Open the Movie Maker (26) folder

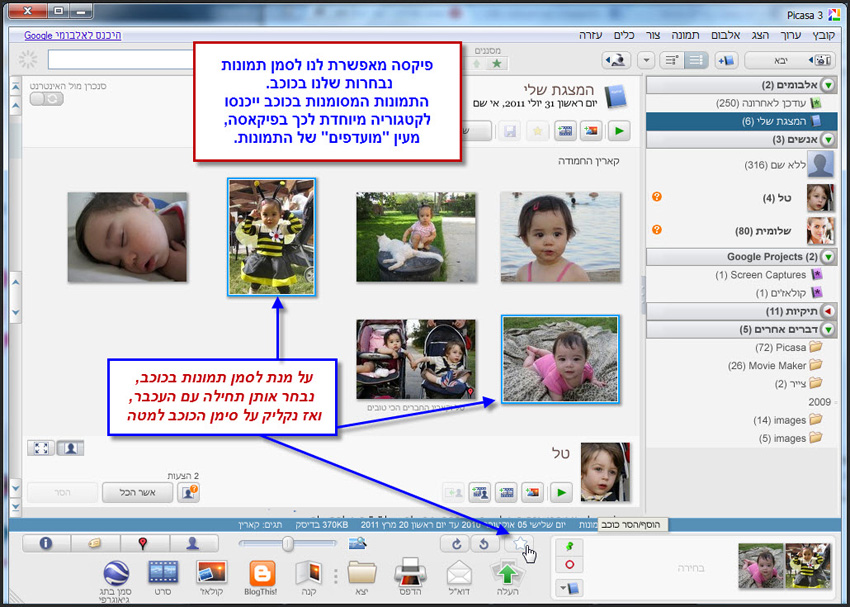[x=740, y=365]
